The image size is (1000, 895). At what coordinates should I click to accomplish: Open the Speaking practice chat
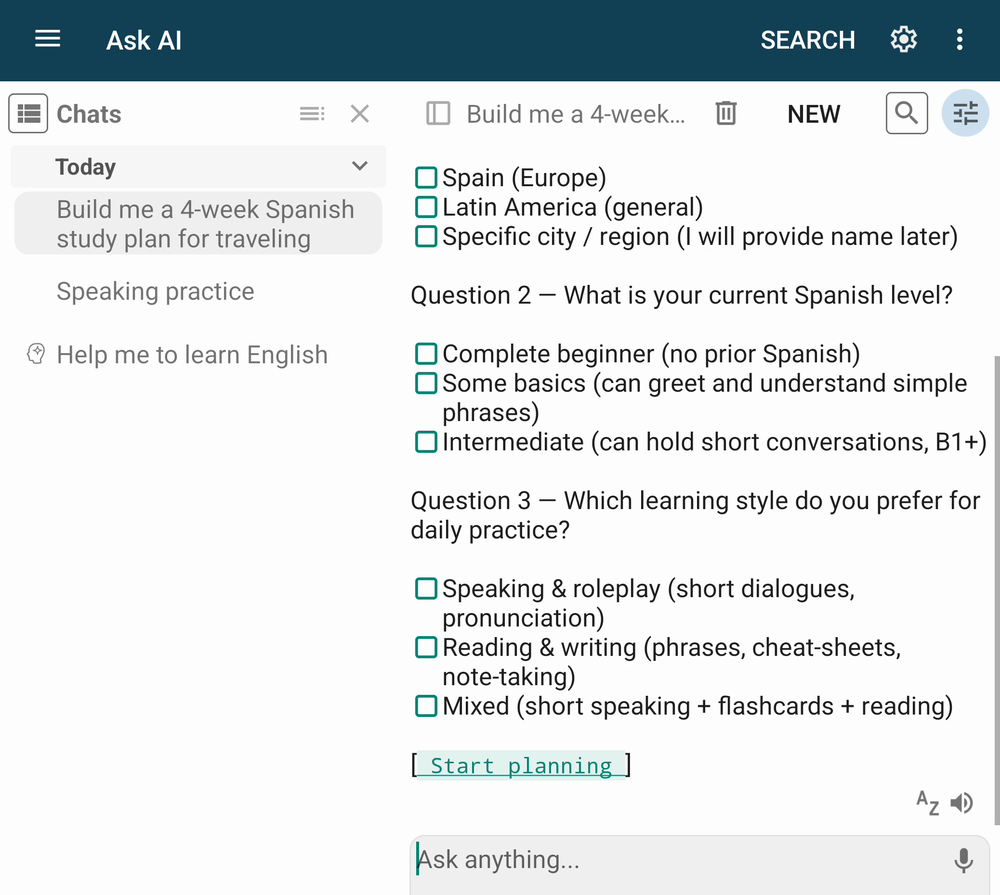tap(155, 292)
